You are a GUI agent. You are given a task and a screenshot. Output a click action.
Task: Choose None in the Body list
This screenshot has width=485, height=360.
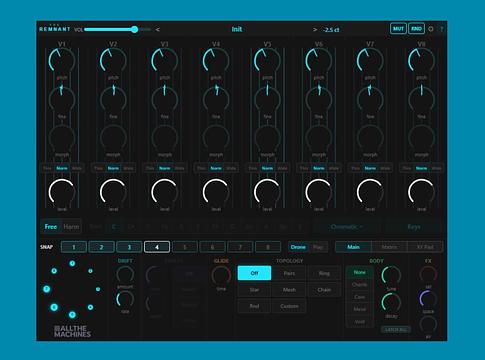click(x=360, y=272)
